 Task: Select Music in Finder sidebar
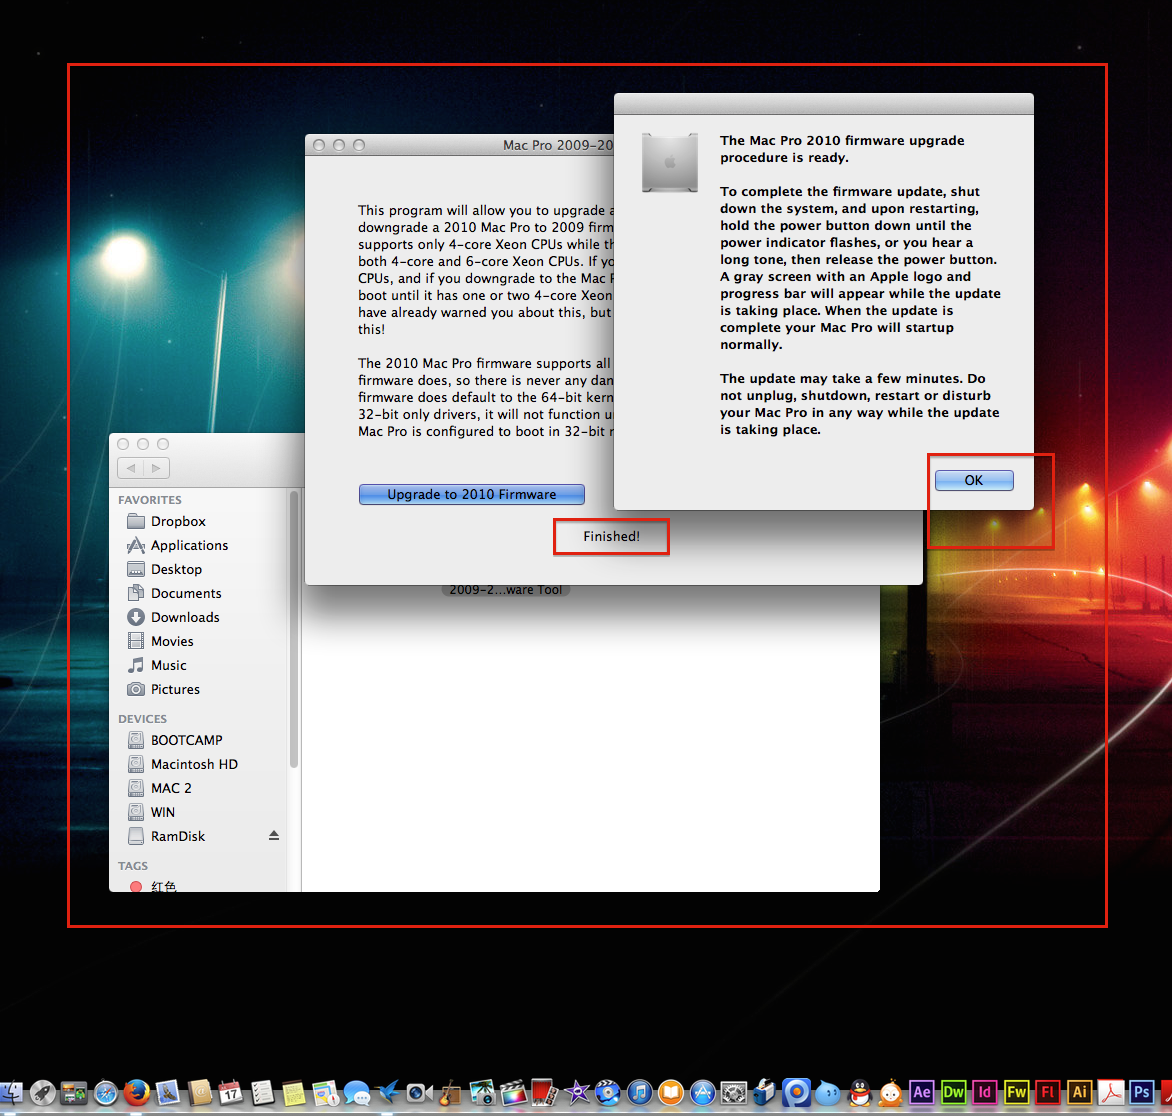(157, 665)
